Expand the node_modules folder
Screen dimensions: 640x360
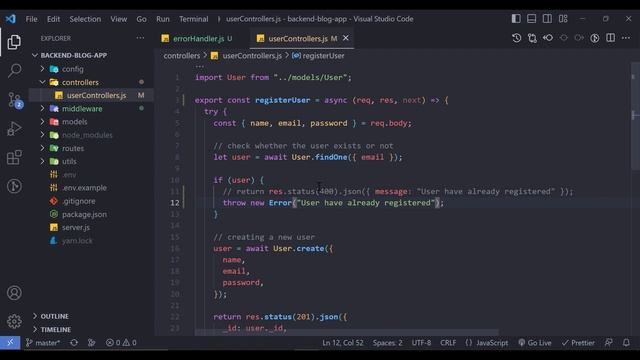coord(87,135)
